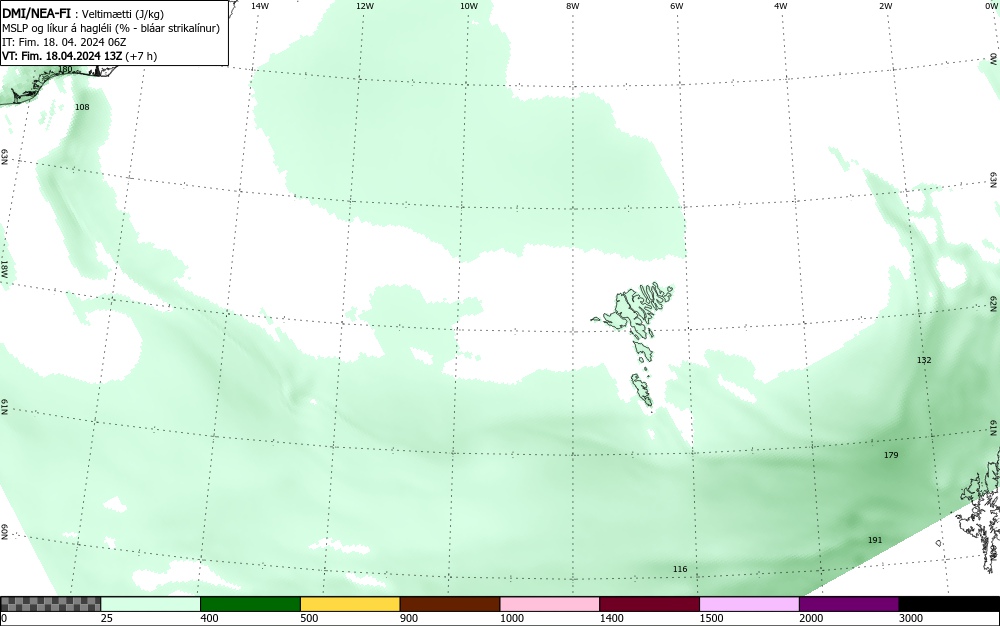Click the Shetland Islands coastline outline

(x=980, y=510)
